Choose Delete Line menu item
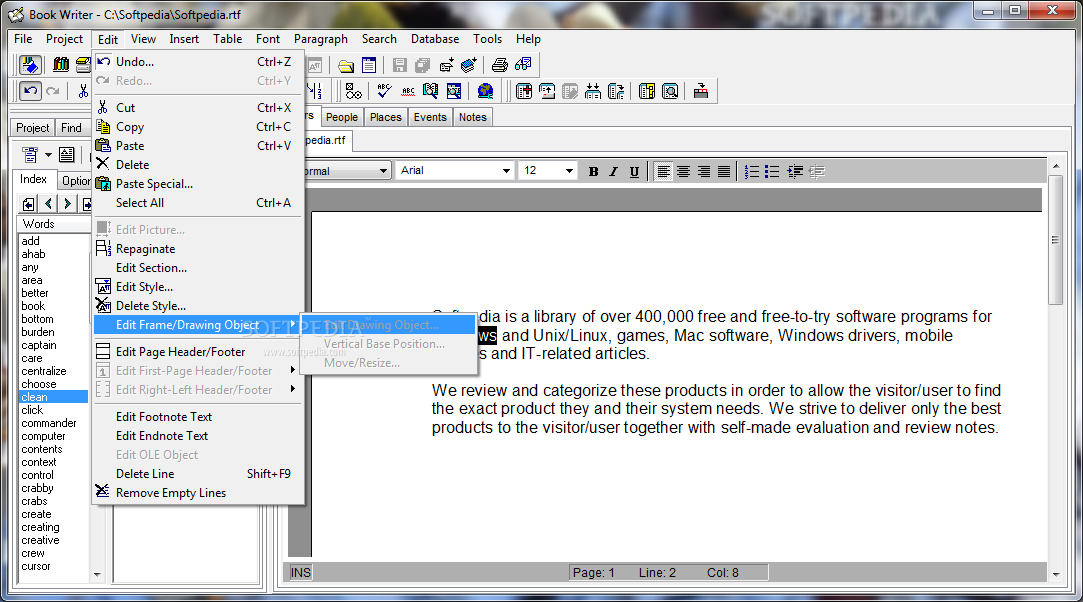Viewport: 1083px width, 602px height. coord(198,474)
